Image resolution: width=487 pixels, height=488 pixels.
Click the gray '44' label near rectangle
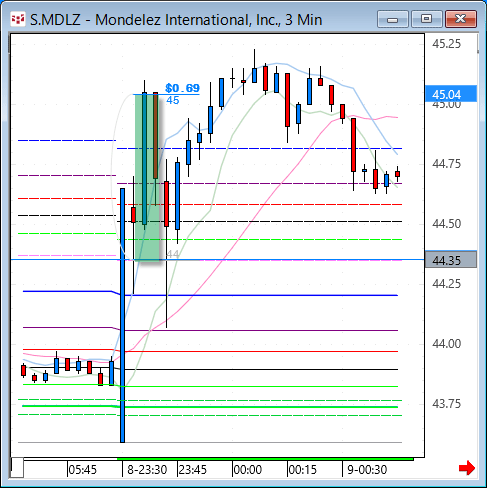click(x=173, y=254)
